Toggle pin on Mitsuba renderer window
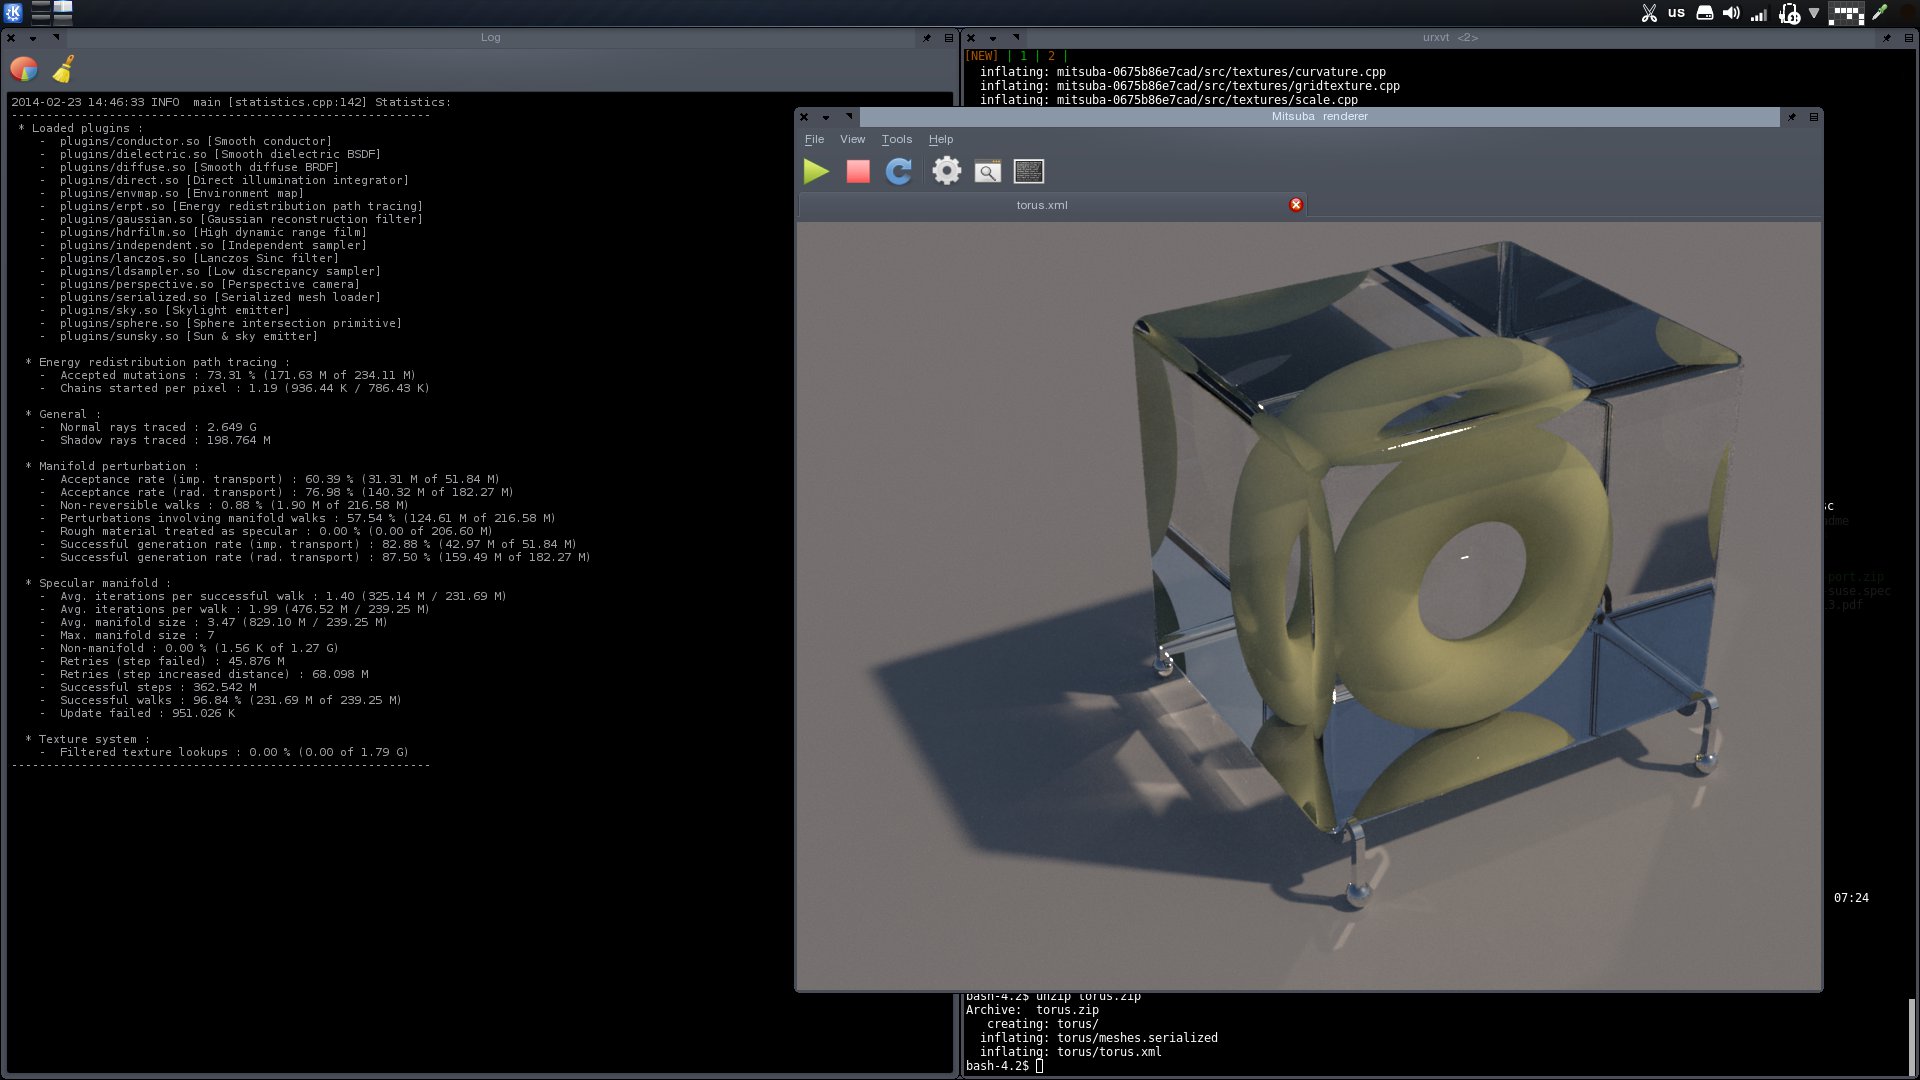This screenshot has height=1080, width=1920. [1792, 117]
